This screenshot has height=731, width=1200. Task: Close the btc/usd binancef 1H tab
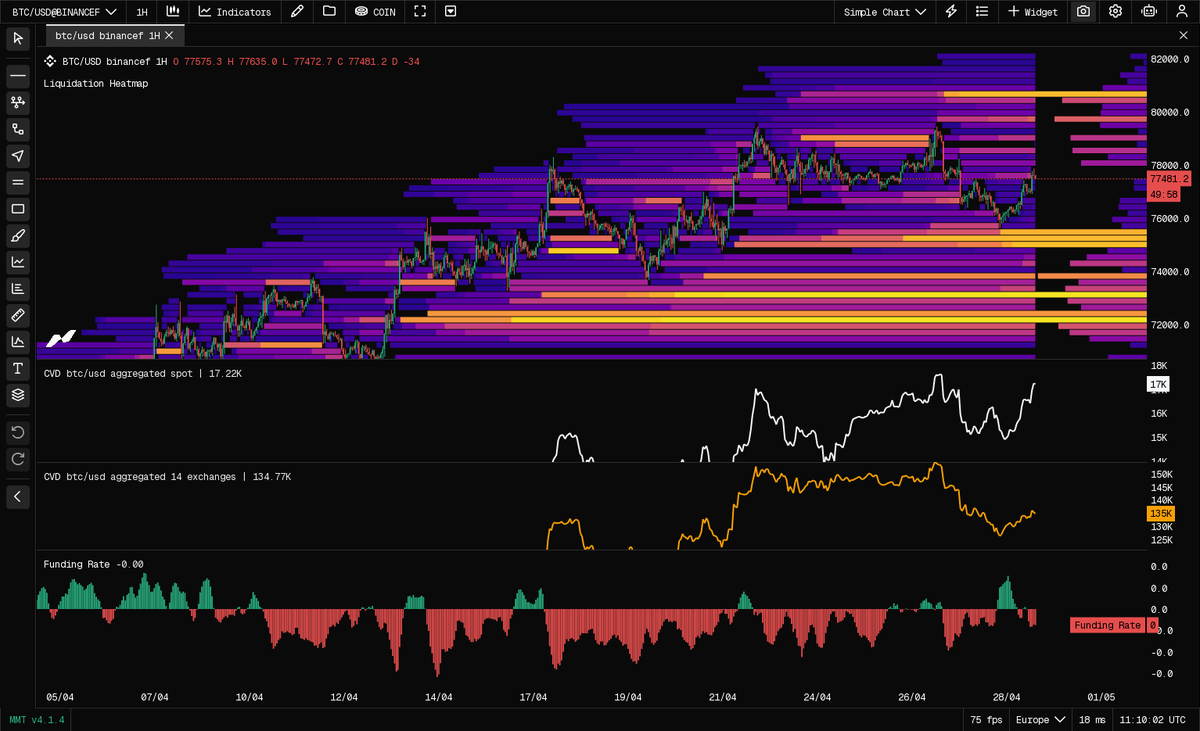click(169, 36)
